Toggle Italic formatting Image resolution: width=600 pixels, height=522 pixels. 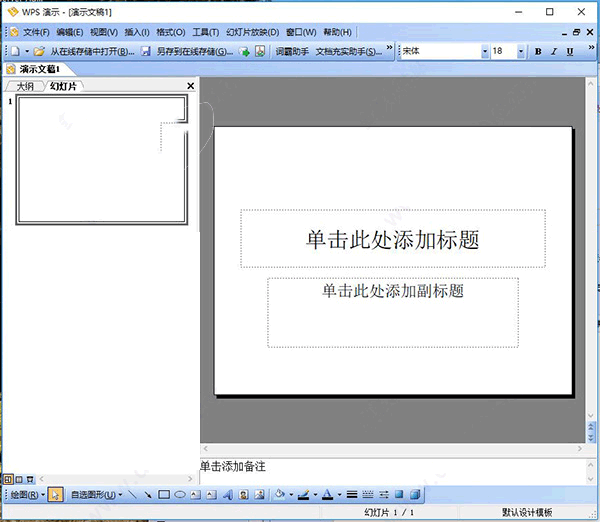click(x=554, y=51)
